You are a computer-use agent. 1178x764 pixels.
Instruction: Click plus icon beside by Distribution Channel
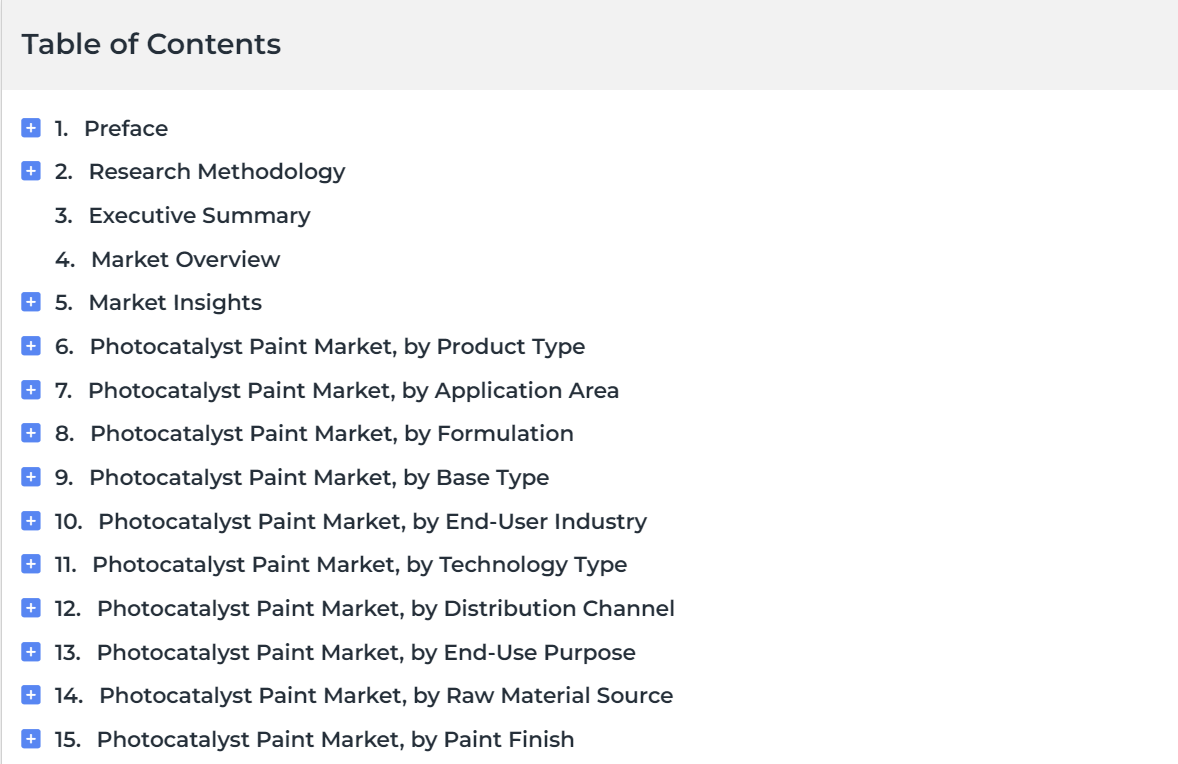coord(31,608)
